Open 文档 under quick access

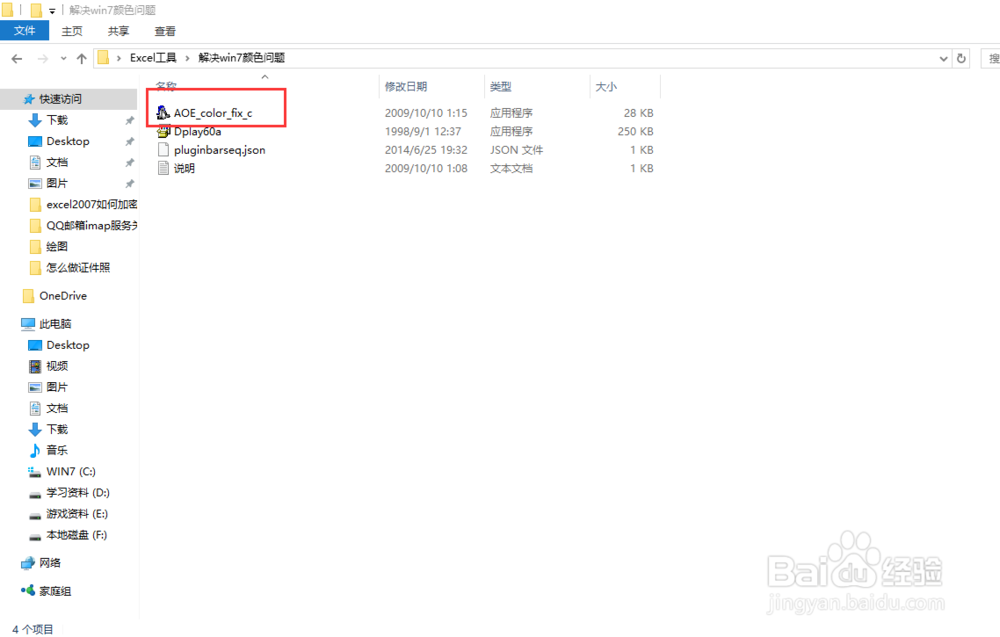coord(57,162)
